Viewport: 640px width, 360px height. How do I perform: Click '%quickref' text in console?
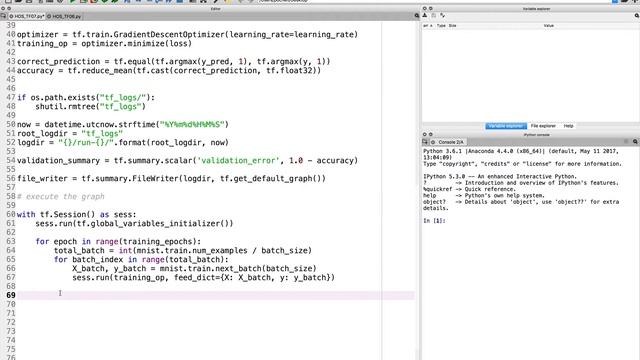(x=437, y=189)
